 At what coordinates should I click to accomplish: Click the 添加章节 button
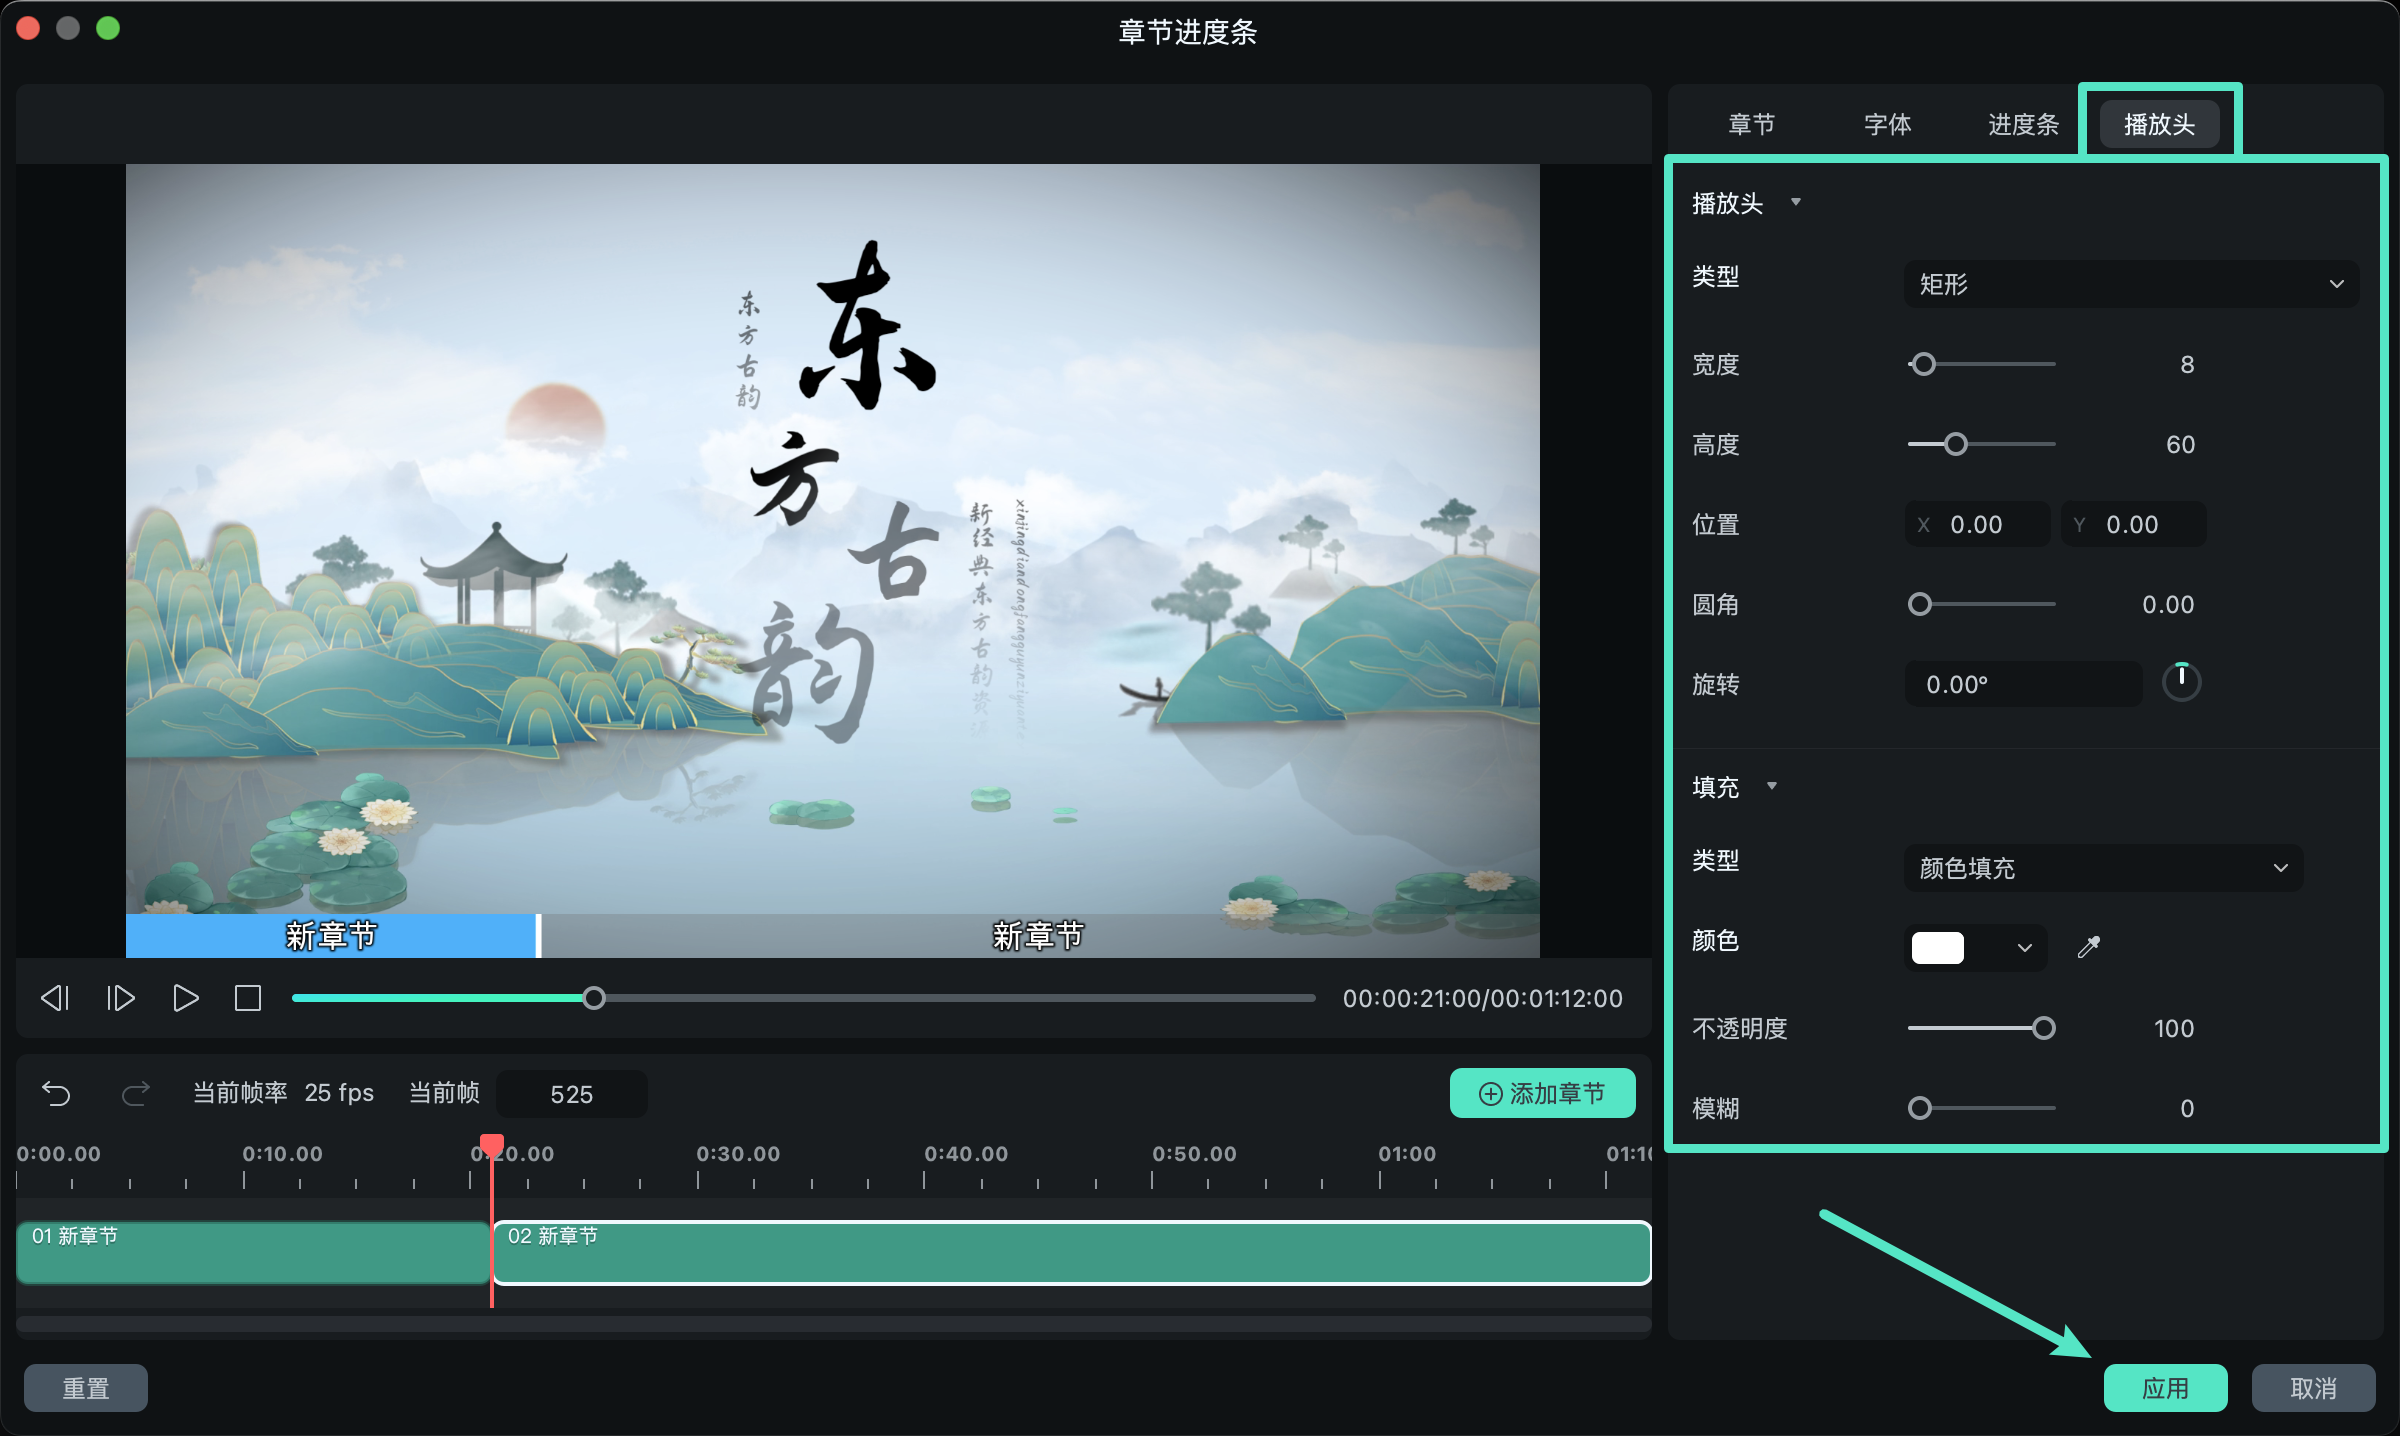coord(1543,1093)
